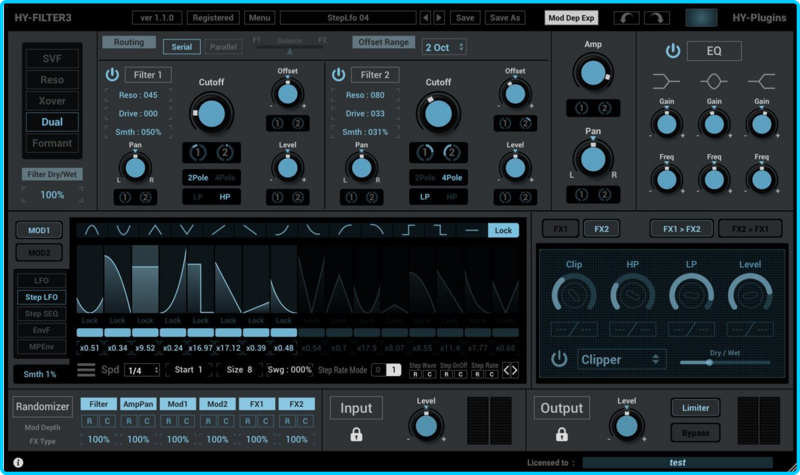This screenshot has width=800, height=475.
Task: Select the low shelf EQ band icon
Action: click(666, 81)
